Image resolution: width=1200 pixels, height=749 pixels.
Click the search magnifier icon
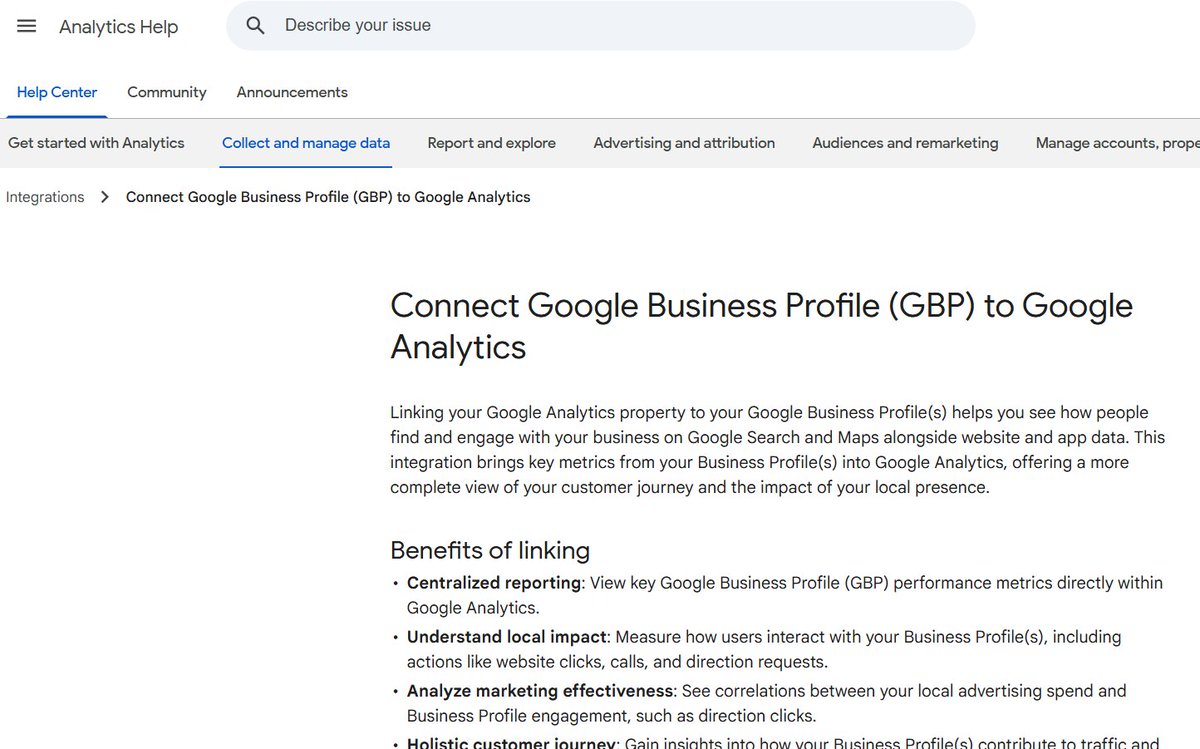pyautogui.click(x=256, y=26)
